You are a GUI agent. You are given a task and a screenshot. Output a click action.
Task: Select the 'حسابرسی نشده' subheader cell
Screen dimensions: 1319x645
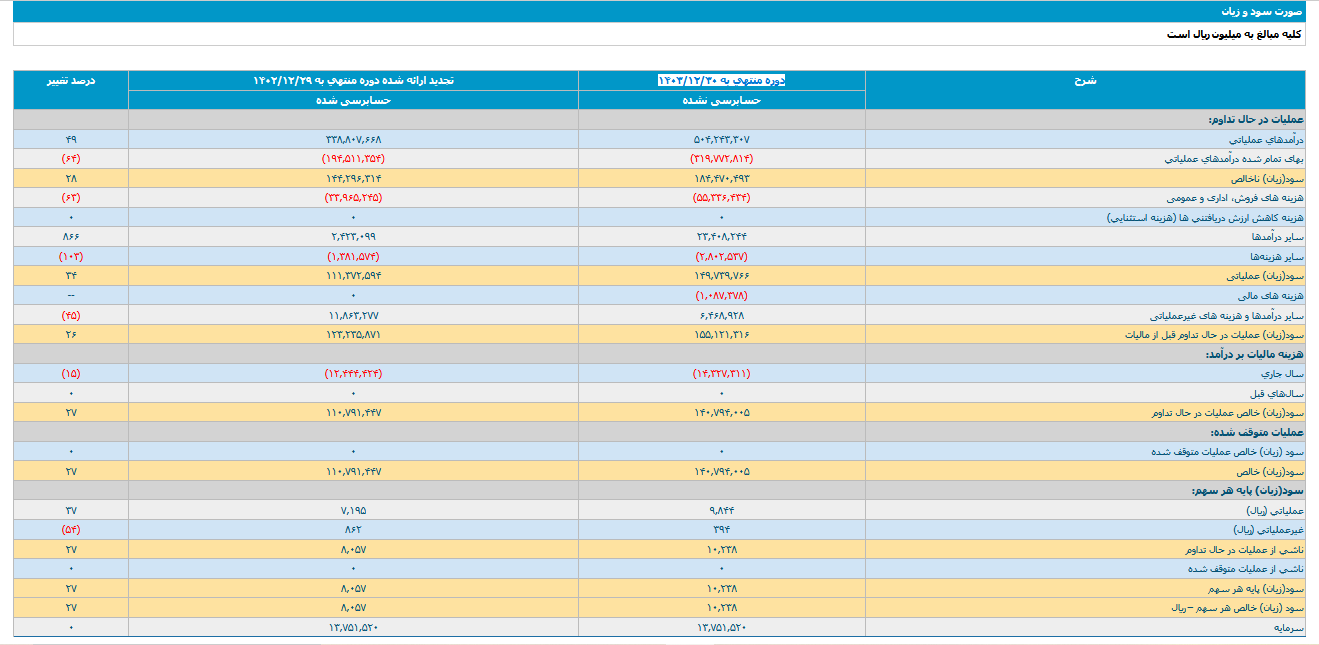pyautogui.click(x=721, y=100)
